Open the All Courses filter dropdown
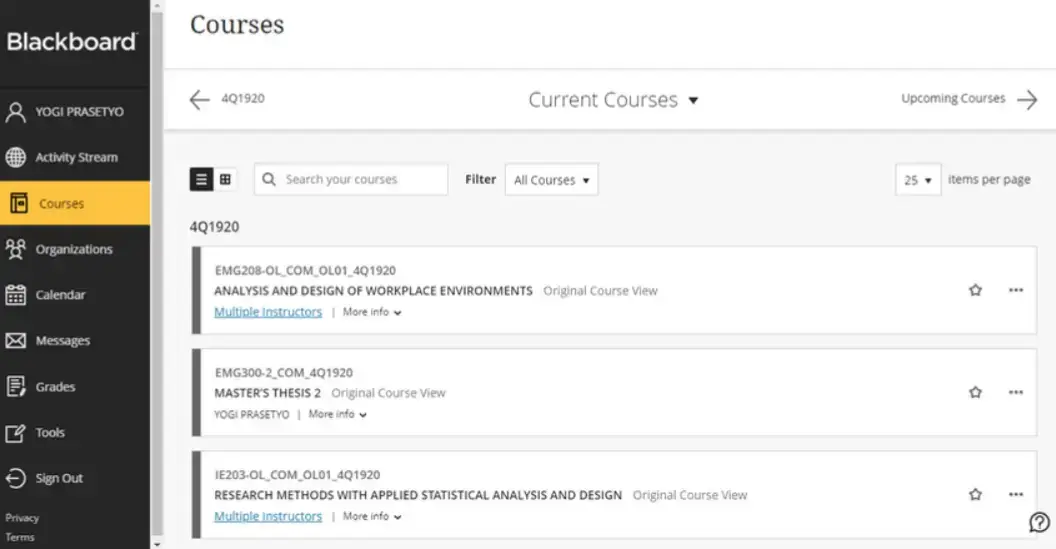The height and width of the screenshot is (549, 1056). [x=552, y=180]
